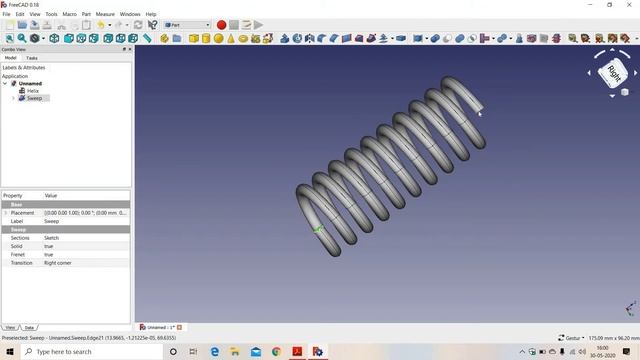Expand the Placement property row

click(5, 213)
